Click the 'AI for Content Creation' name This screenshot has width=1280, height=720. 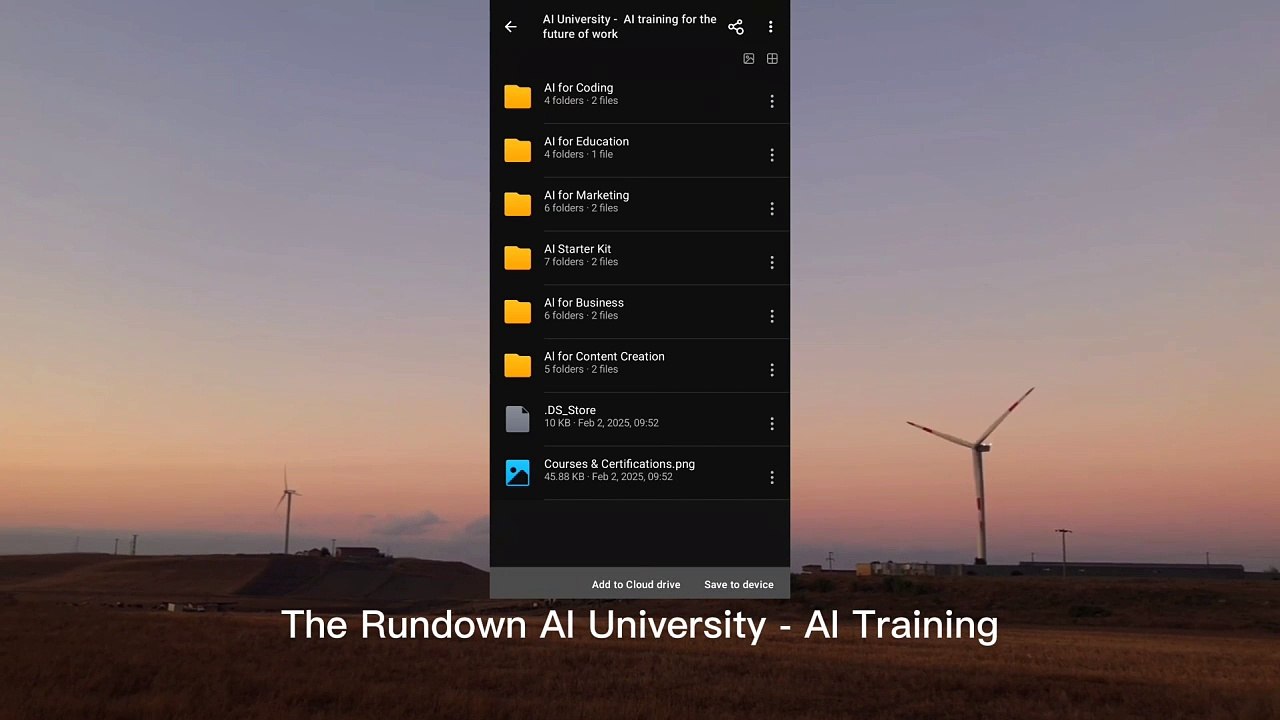point(604,357)
